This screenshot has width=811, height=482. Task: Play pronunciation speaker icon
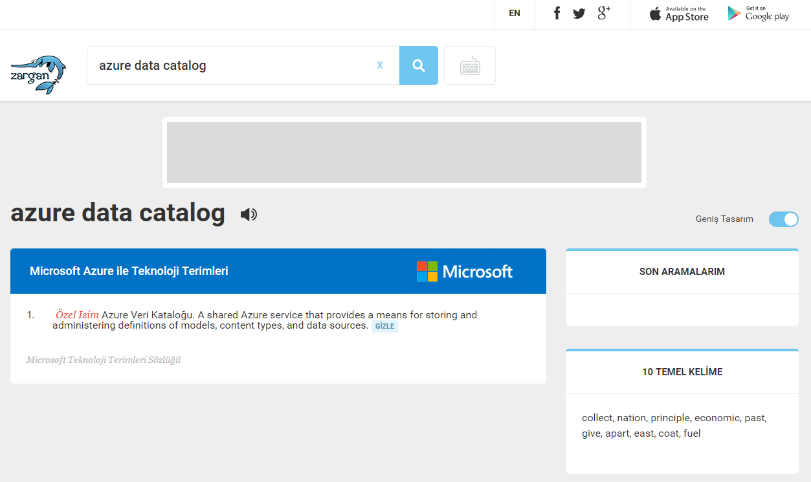coord(249,214)
